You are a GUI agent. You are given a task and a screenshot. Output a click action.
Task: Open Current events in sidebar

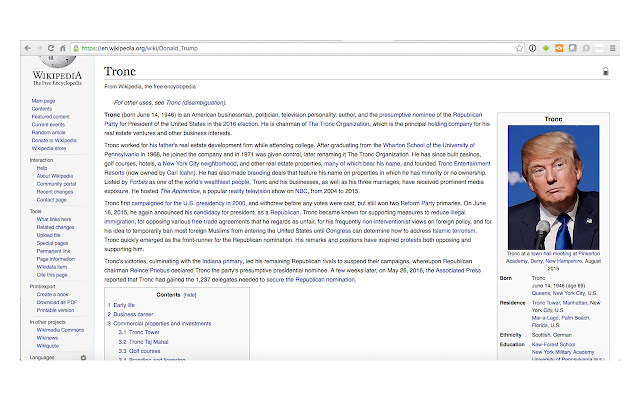point(48,124)
